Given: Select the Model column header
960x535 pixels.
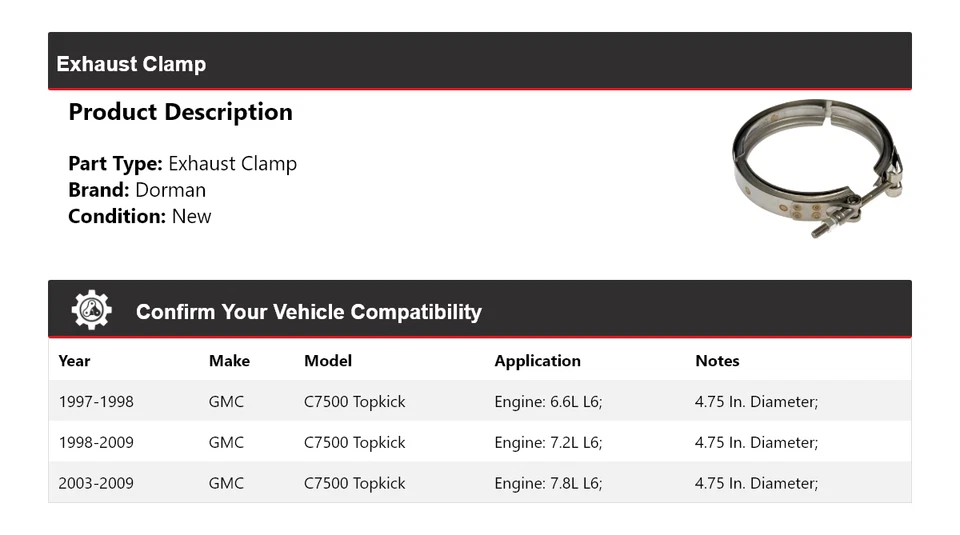Looking at the screenshot, I should pos(328,361).
